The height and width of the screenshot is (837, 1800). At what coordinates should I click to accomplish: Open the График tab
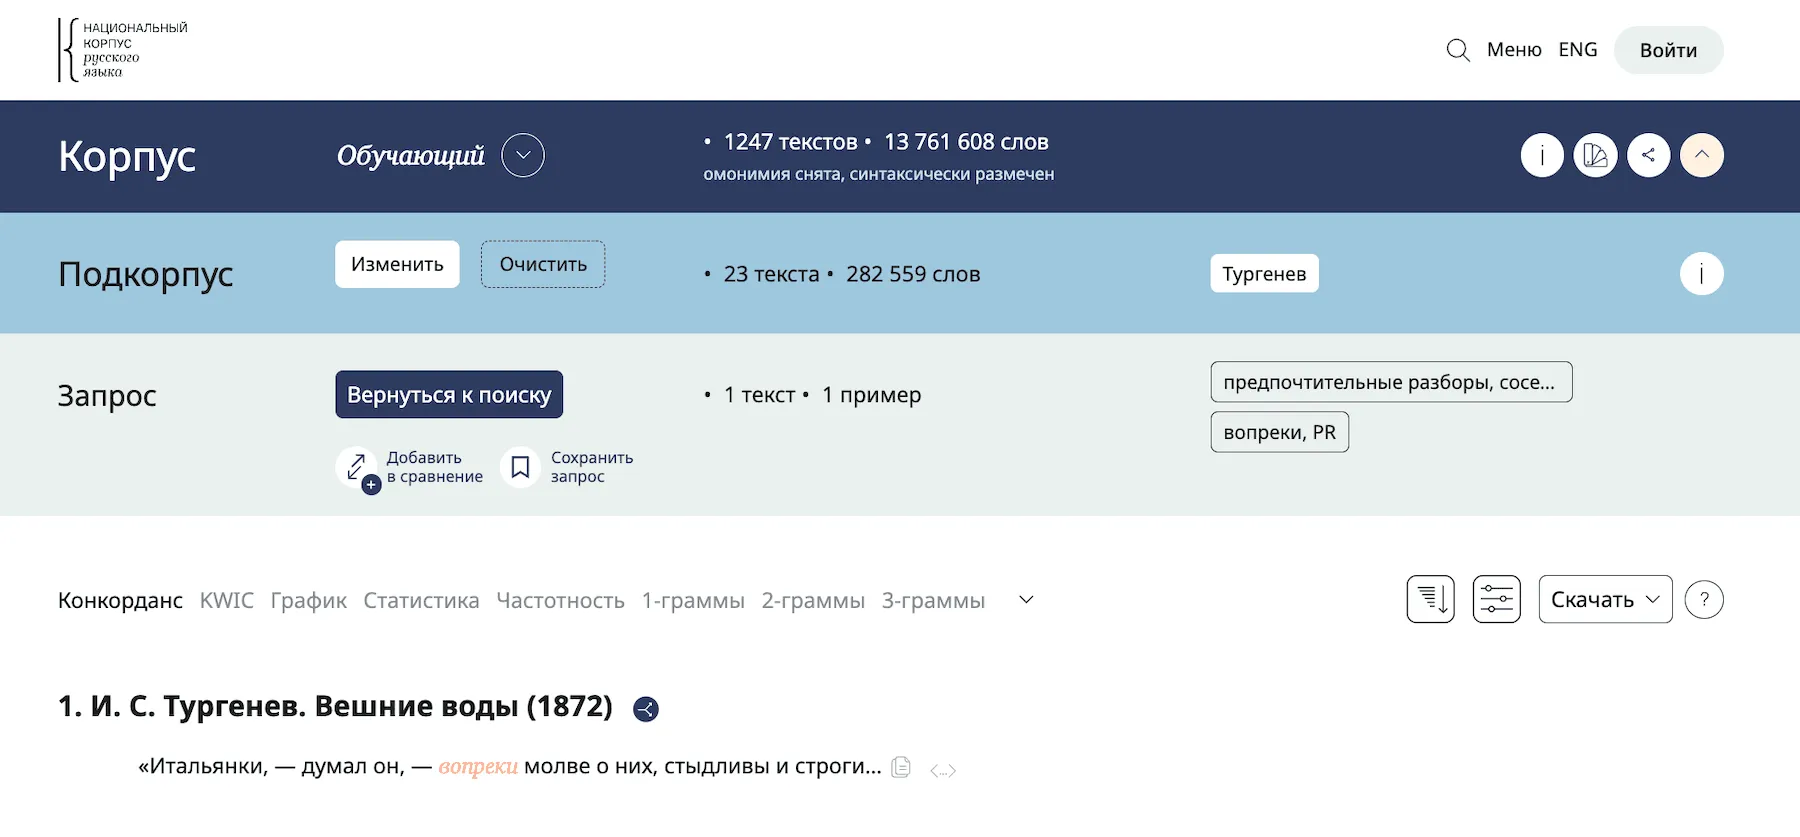pyautogui.click(x=308, y=600)
